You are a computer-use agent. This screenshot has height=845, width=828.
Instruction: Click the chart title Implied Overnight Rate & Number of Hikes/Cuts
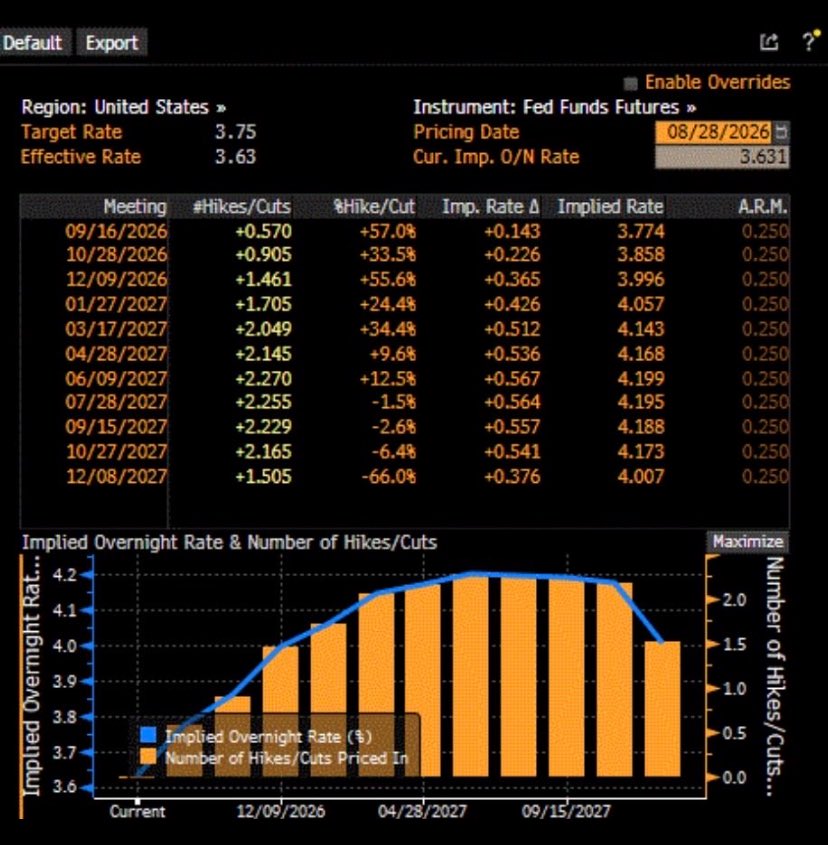pyautogui.click(x=229, y=542)
